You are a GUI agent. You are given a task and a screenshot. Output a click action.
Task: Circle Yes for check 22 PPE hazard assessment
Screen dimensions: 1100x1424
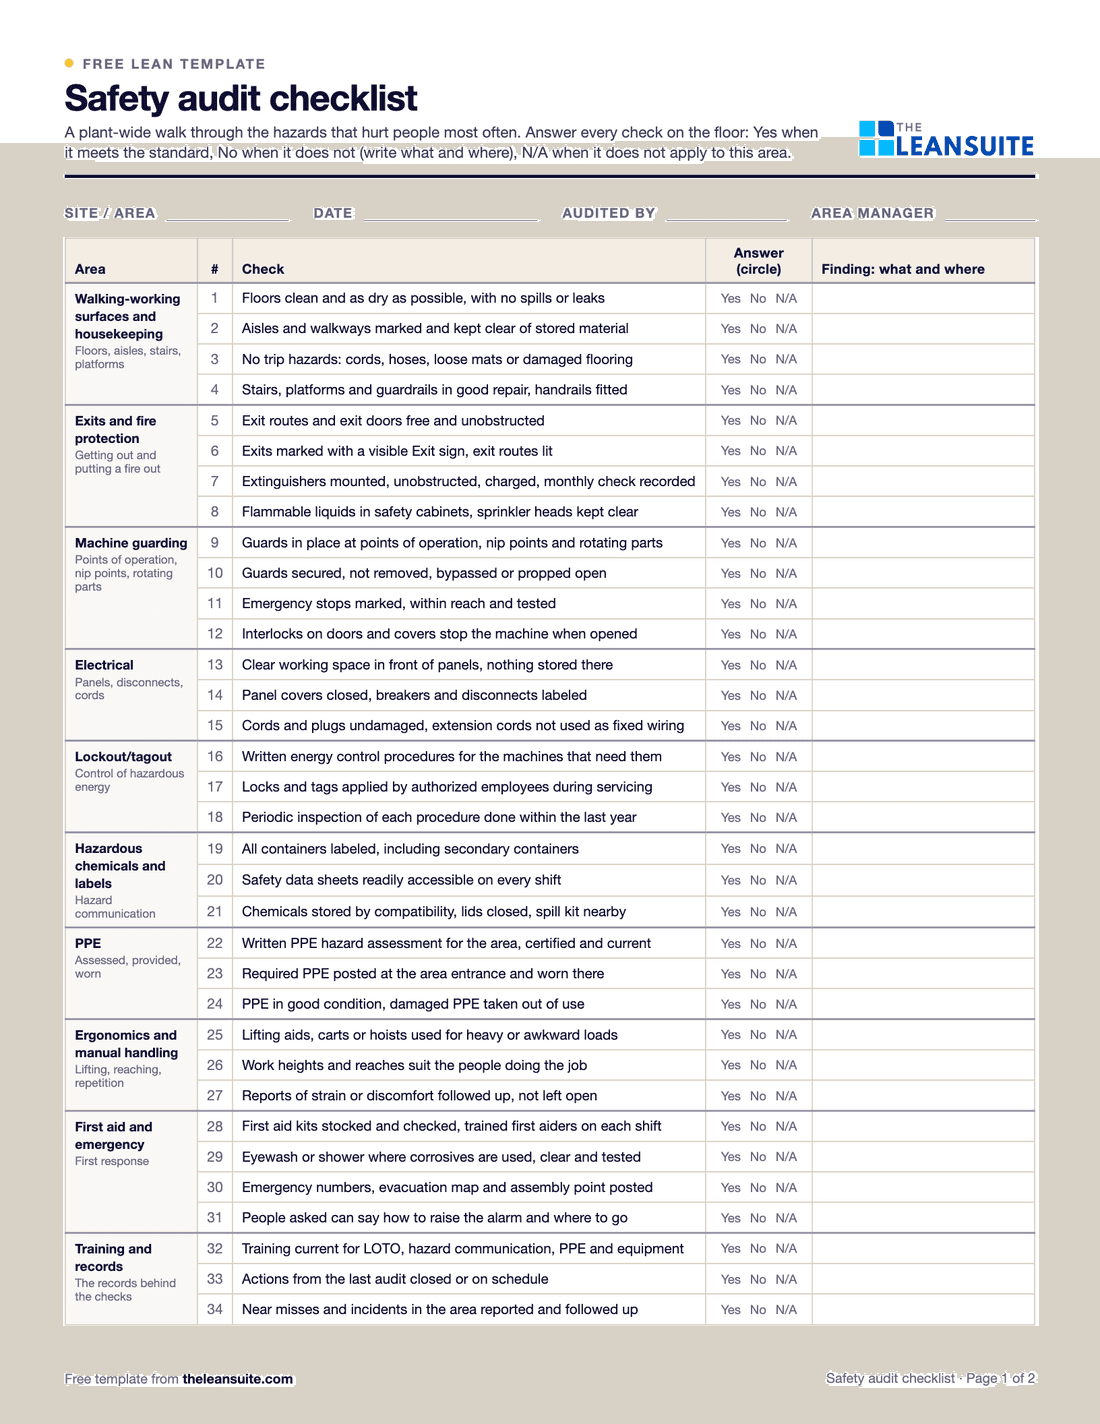(x=731, y=943)
